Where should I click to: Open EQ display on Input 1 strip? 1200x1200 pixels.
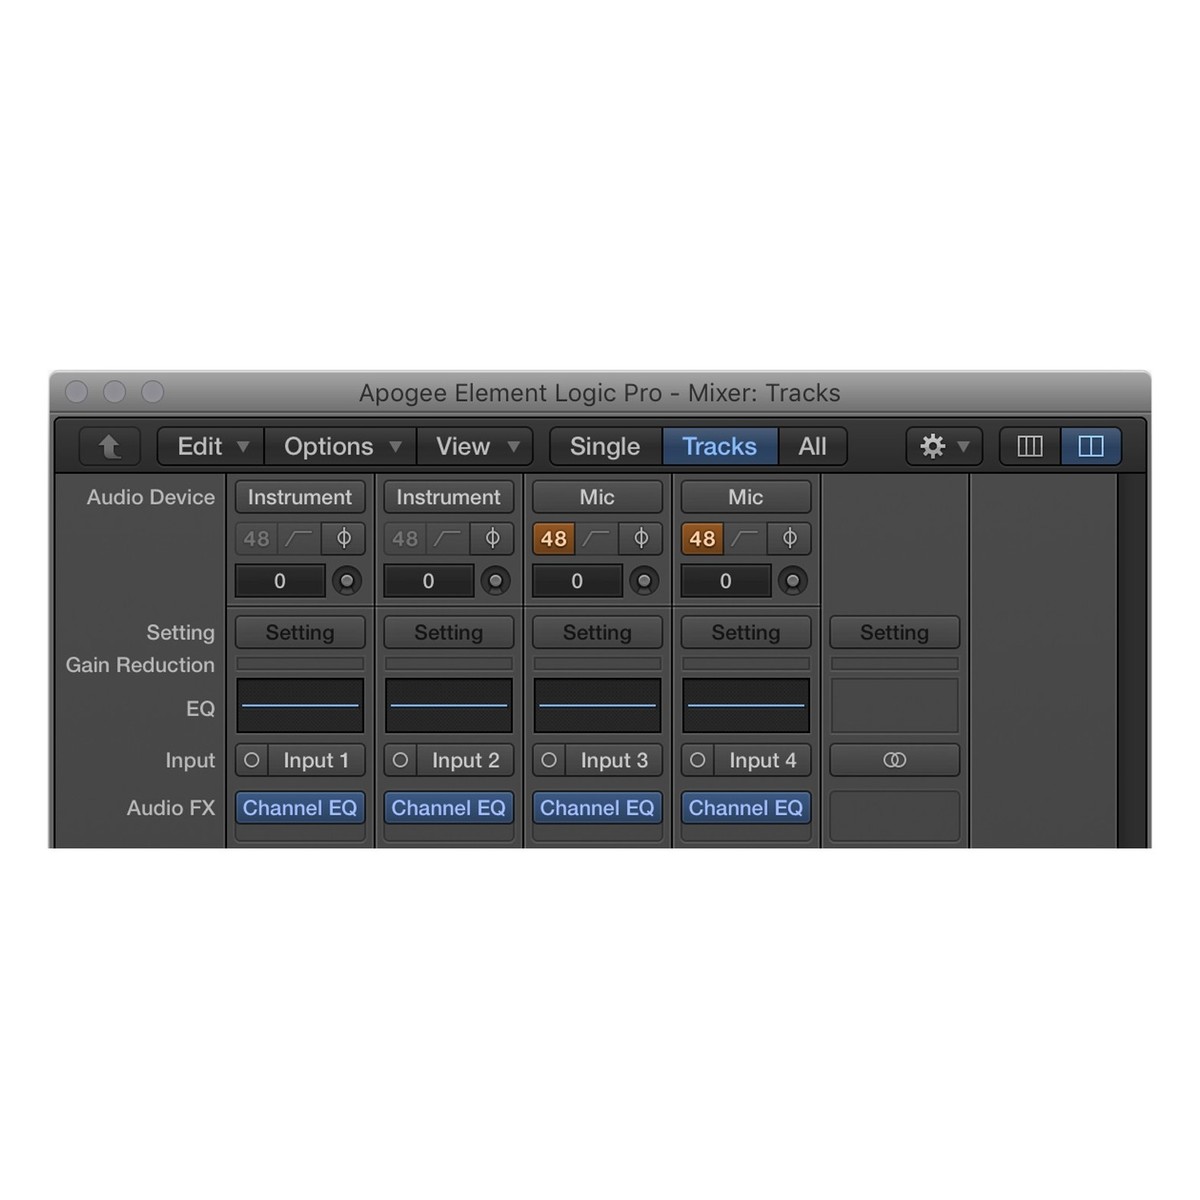(300, 705)
